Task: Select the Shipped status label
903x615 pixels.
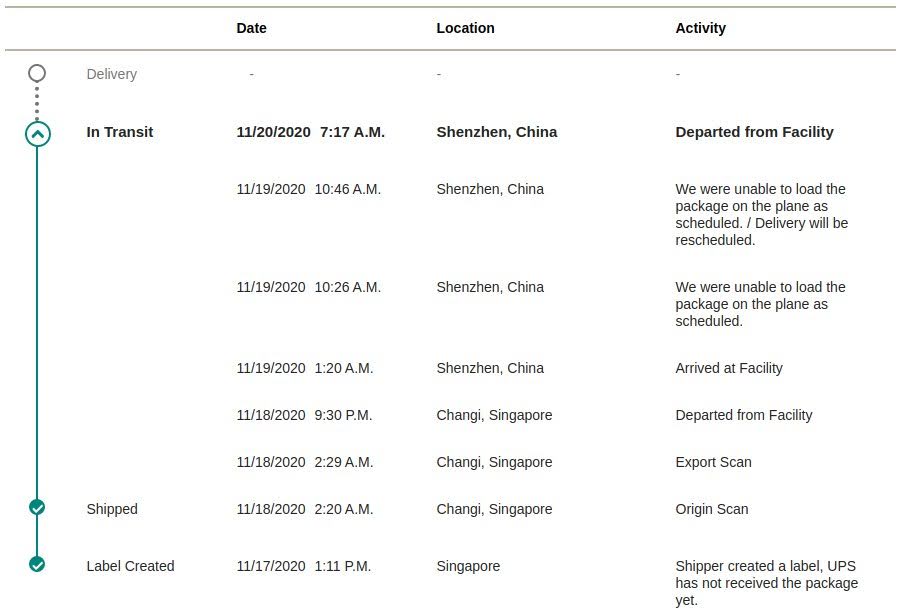Action: click(x=112, y=509)
